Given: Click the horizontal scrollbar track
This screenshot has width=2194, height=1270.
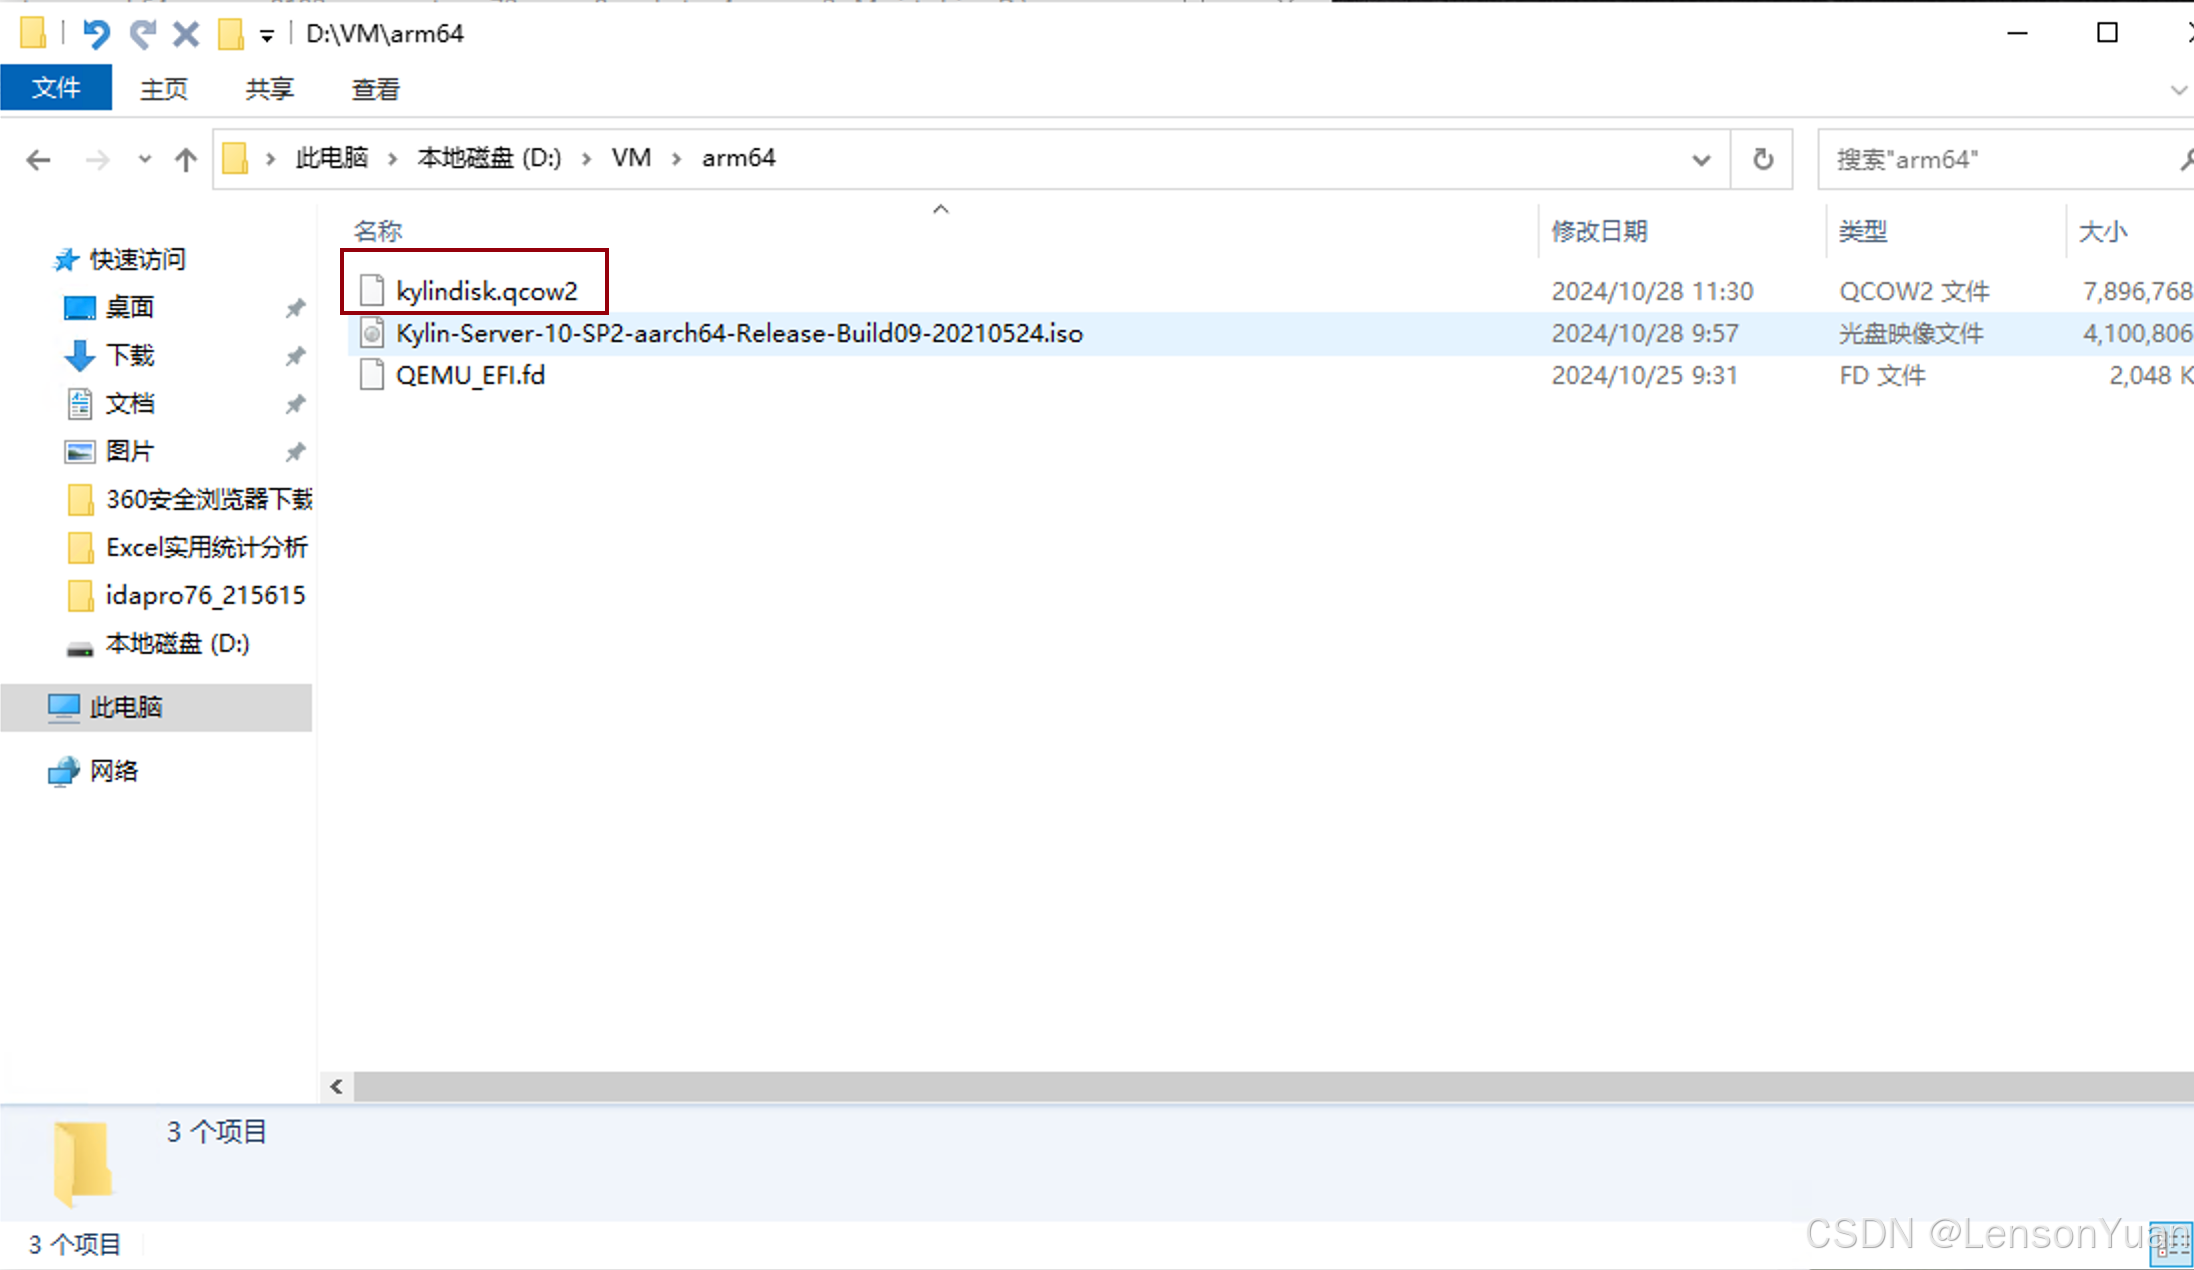Looking at the screenshot, I should point(1273,1086).
